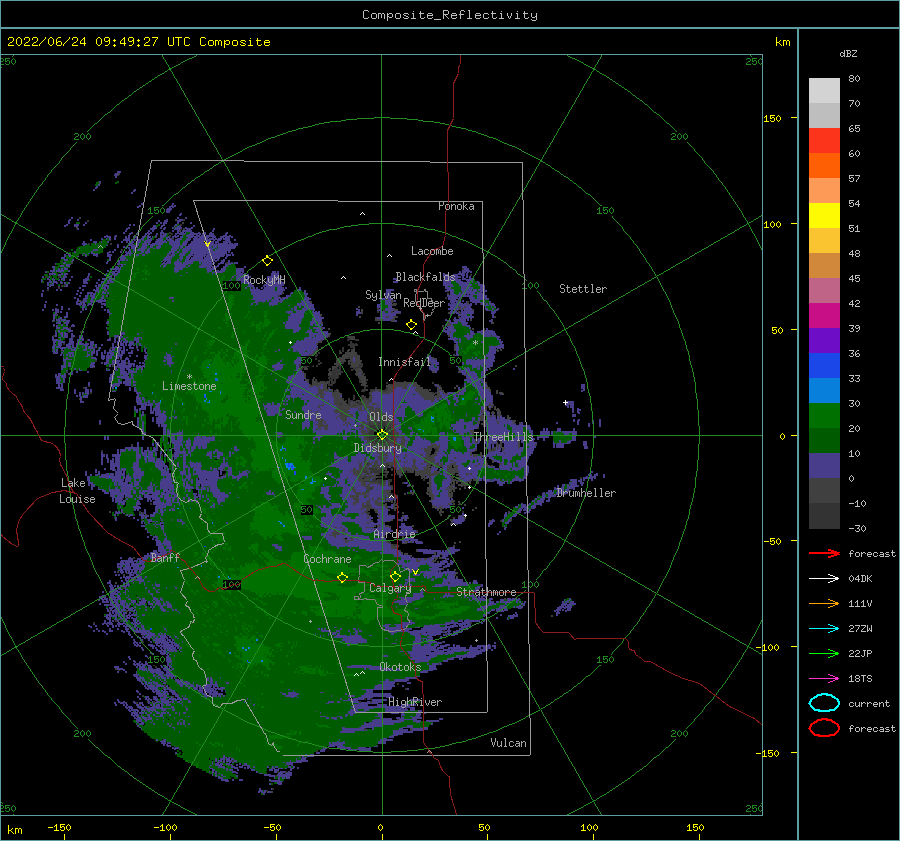Click the 'HighRiver' map label
The image size is (900, 841).
click(x=415, y=702)
